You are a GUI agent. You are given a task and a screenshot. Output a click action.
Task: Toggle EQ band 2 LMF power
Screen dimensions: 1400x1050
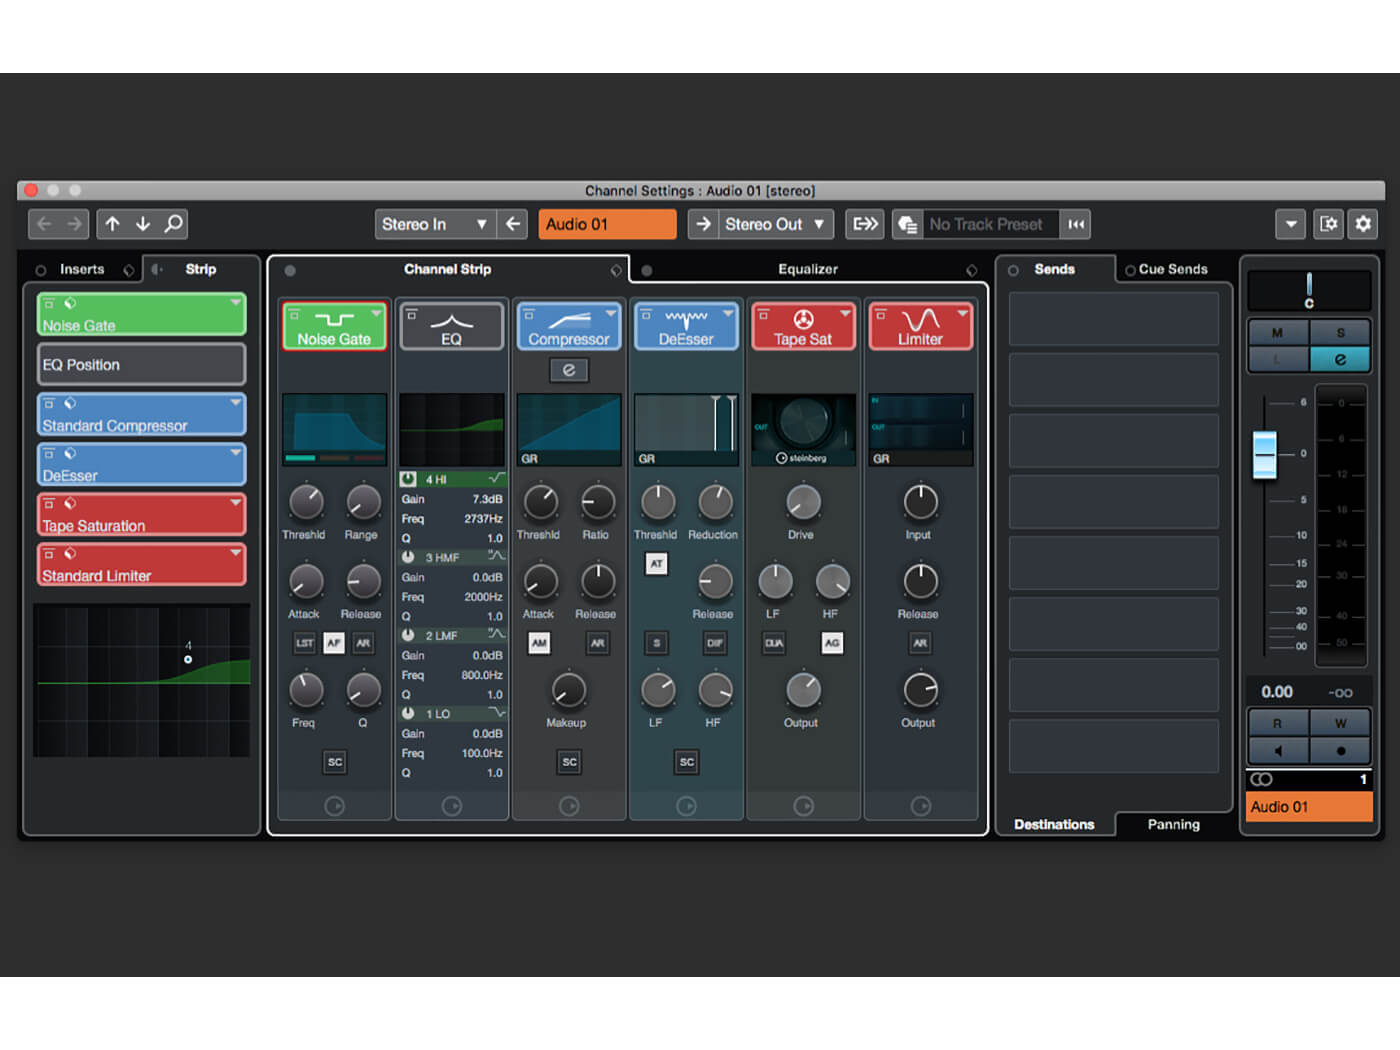click(x=408, y=635)
